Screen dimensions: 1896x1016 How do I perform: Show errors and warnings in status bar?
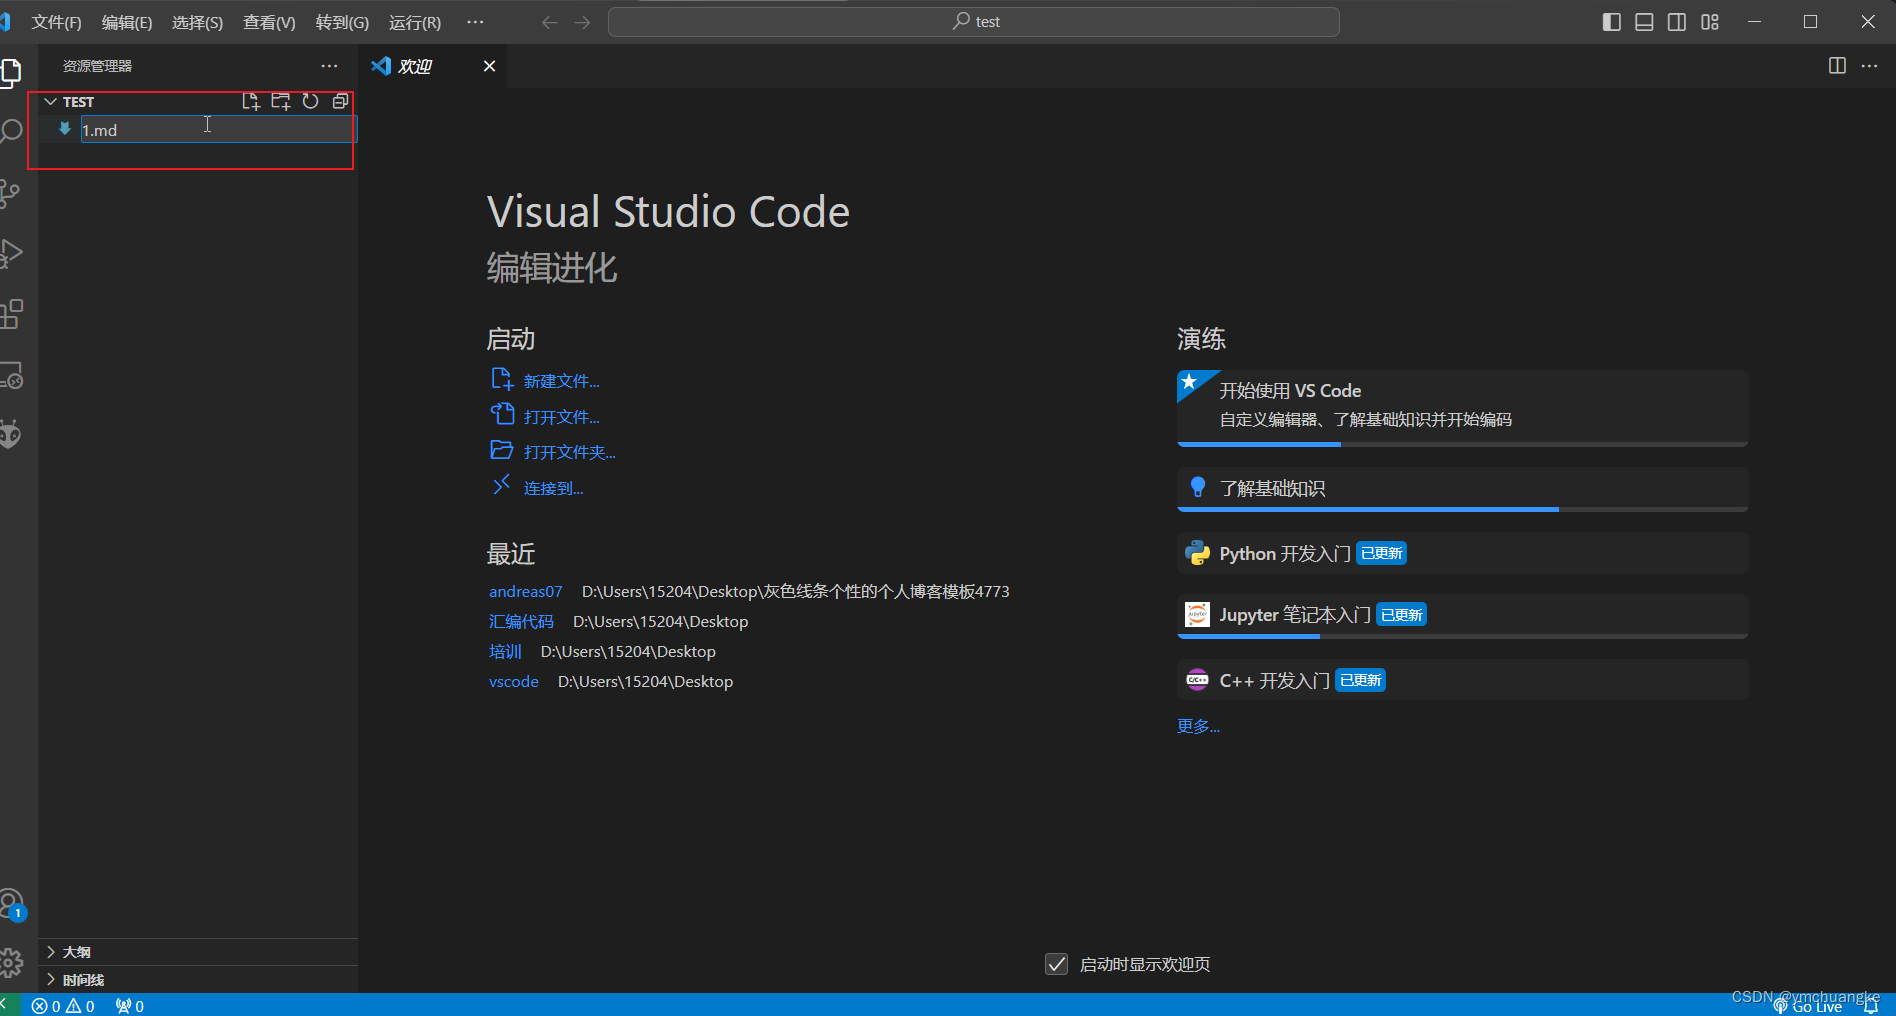pyautogui.click(x=63, y=1006)
